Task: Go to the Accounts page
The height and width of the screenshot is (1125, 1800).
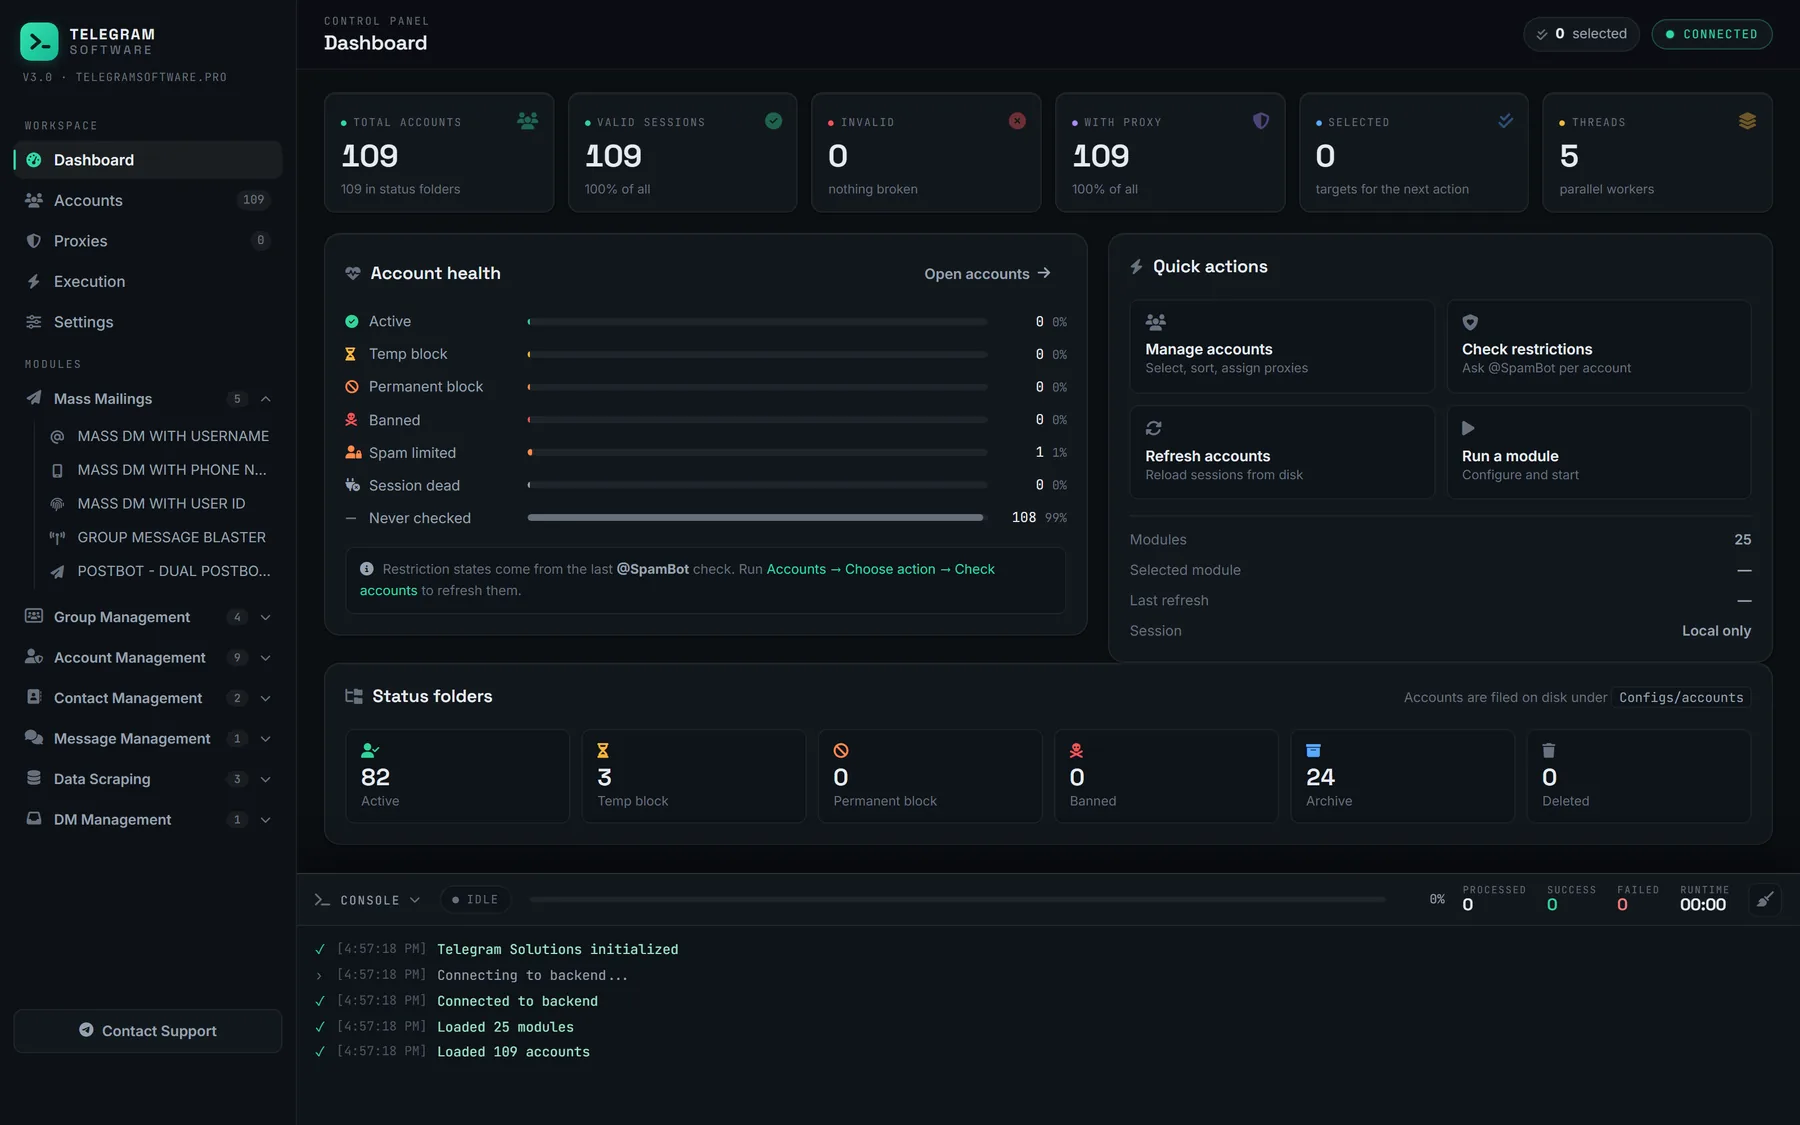Action: (148, 200)
